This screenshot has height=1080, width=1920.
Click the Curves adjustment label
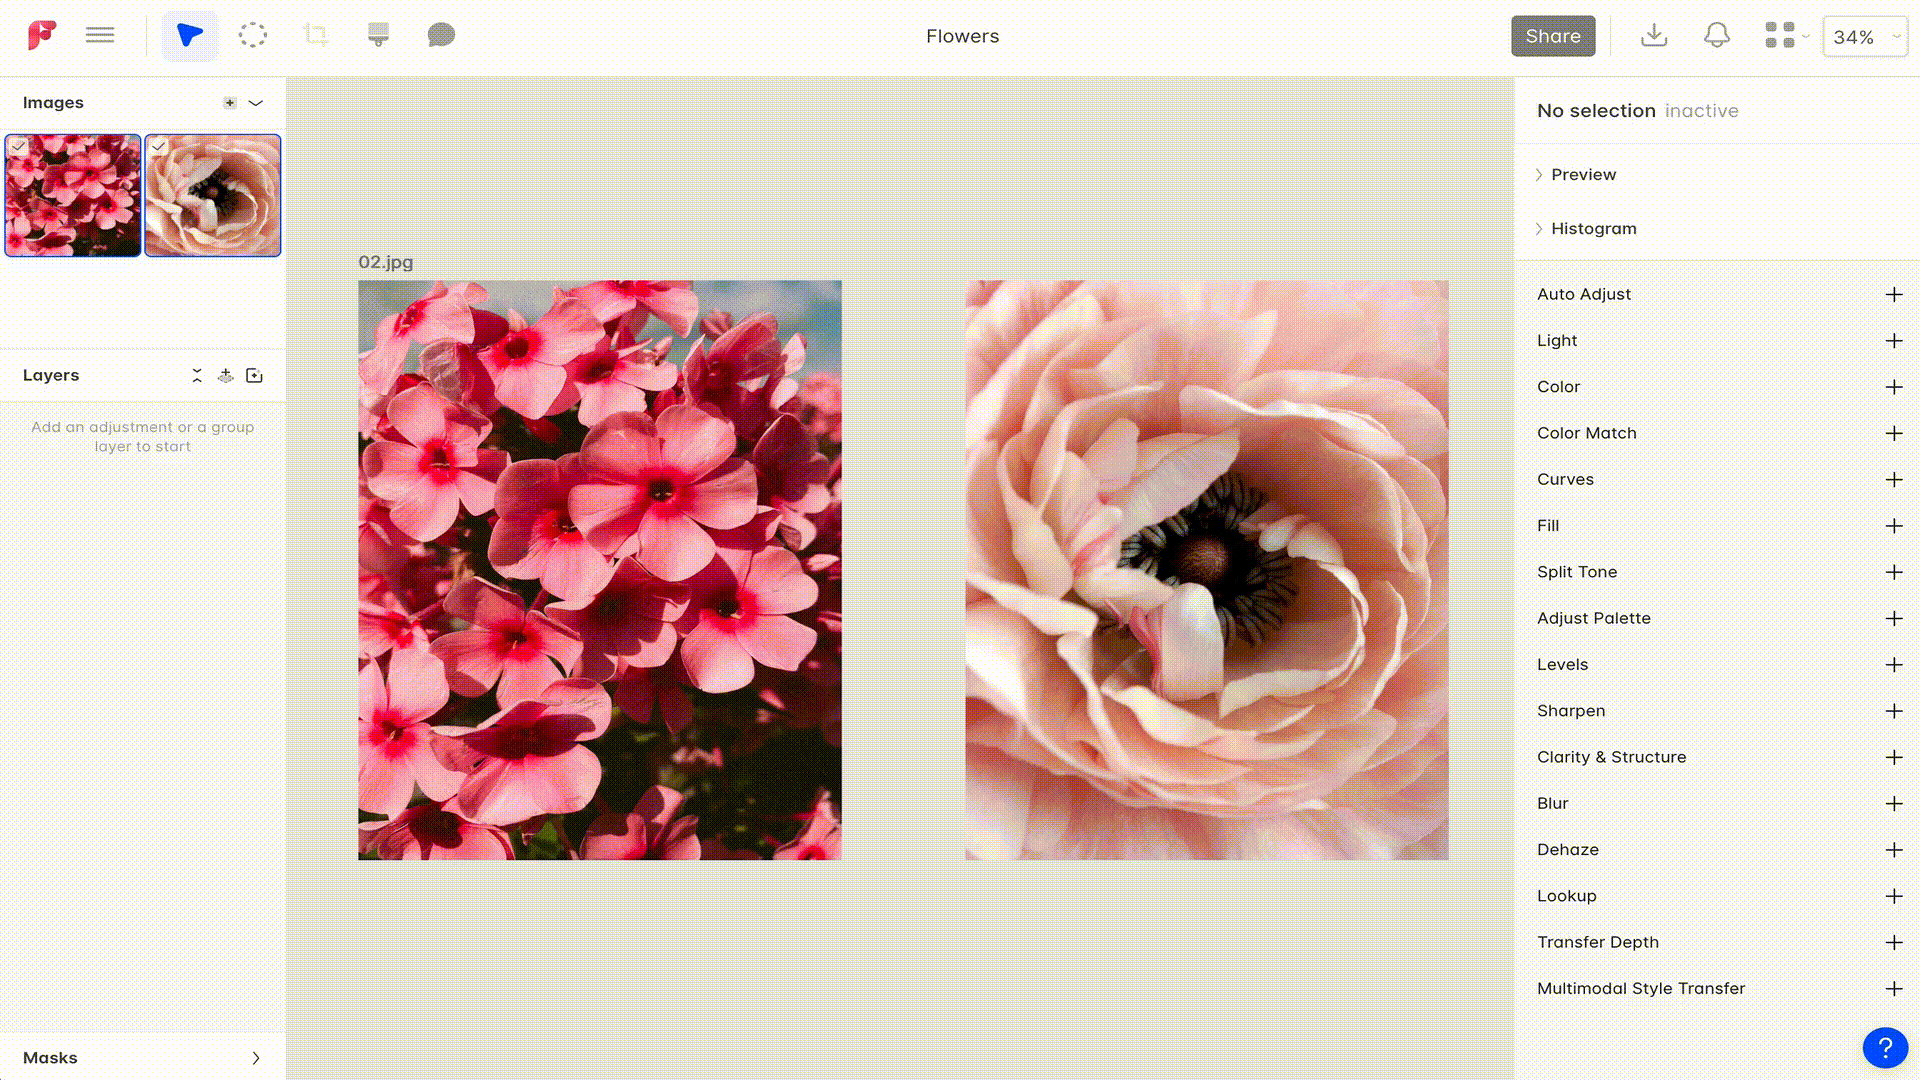point(1565,480)
